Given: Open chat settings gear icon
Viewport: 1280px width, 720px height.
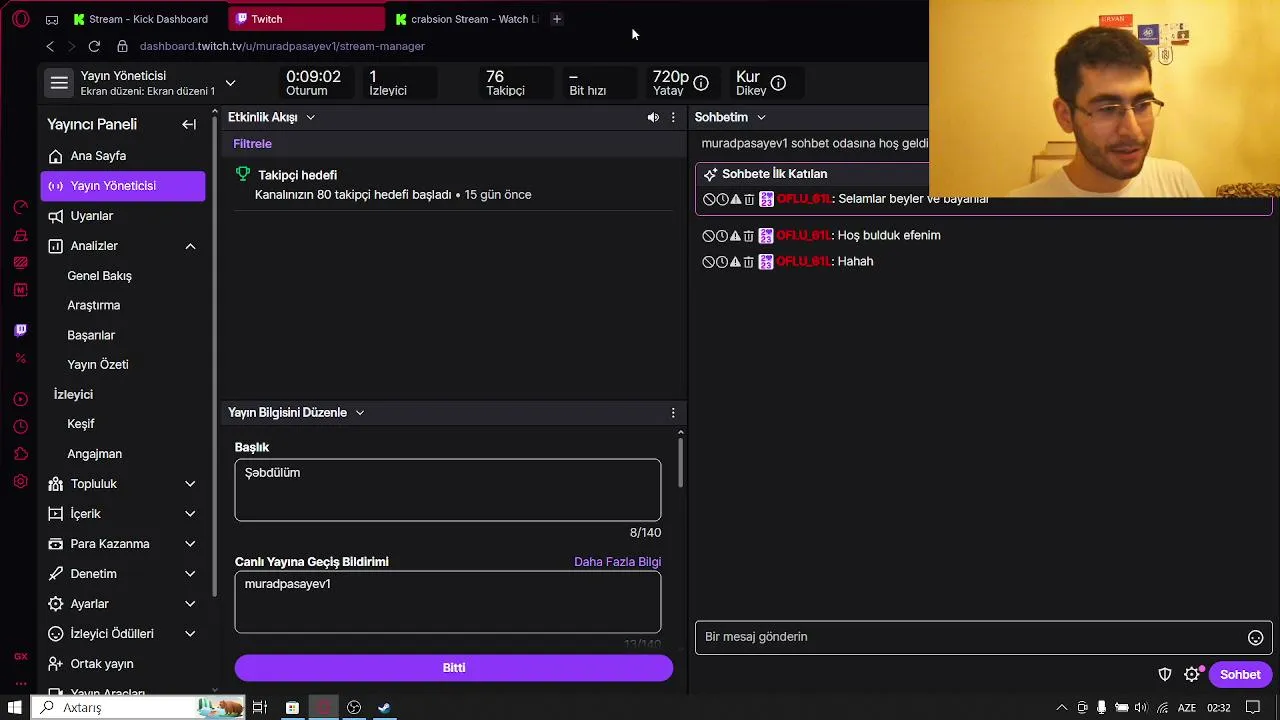Looking at the screenshot, I should click(x=1192, y=675).
